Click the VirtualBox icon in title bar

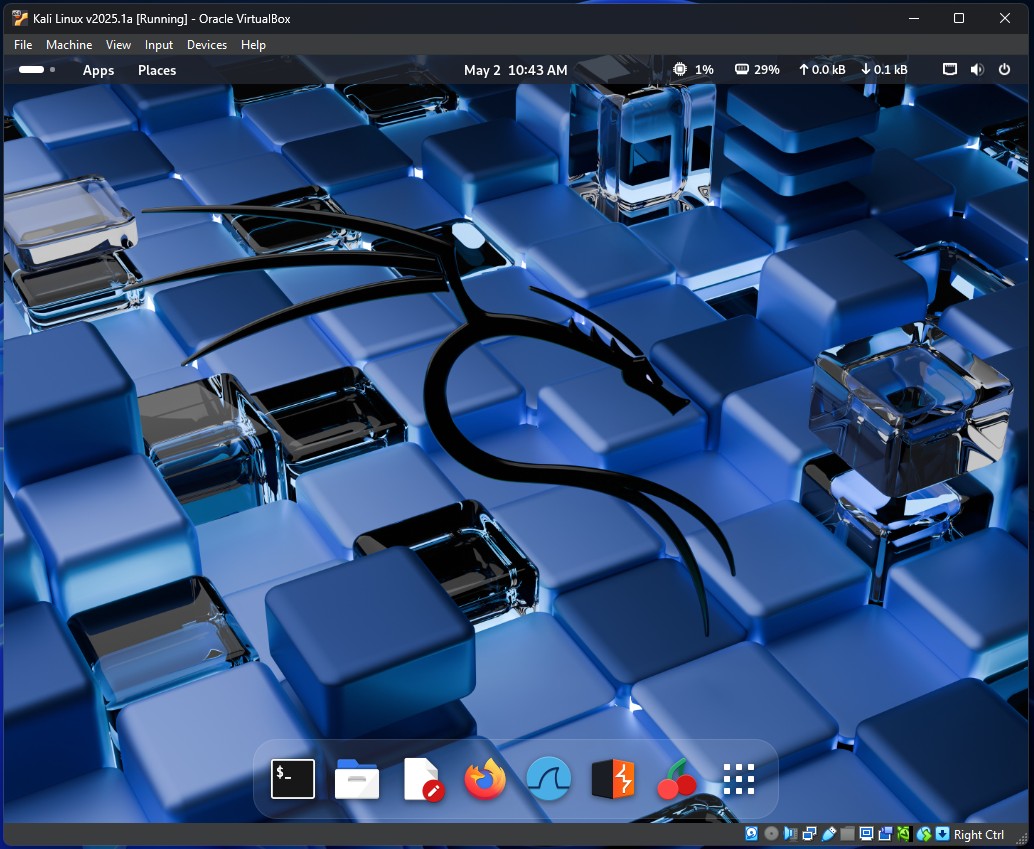point(19,18)
